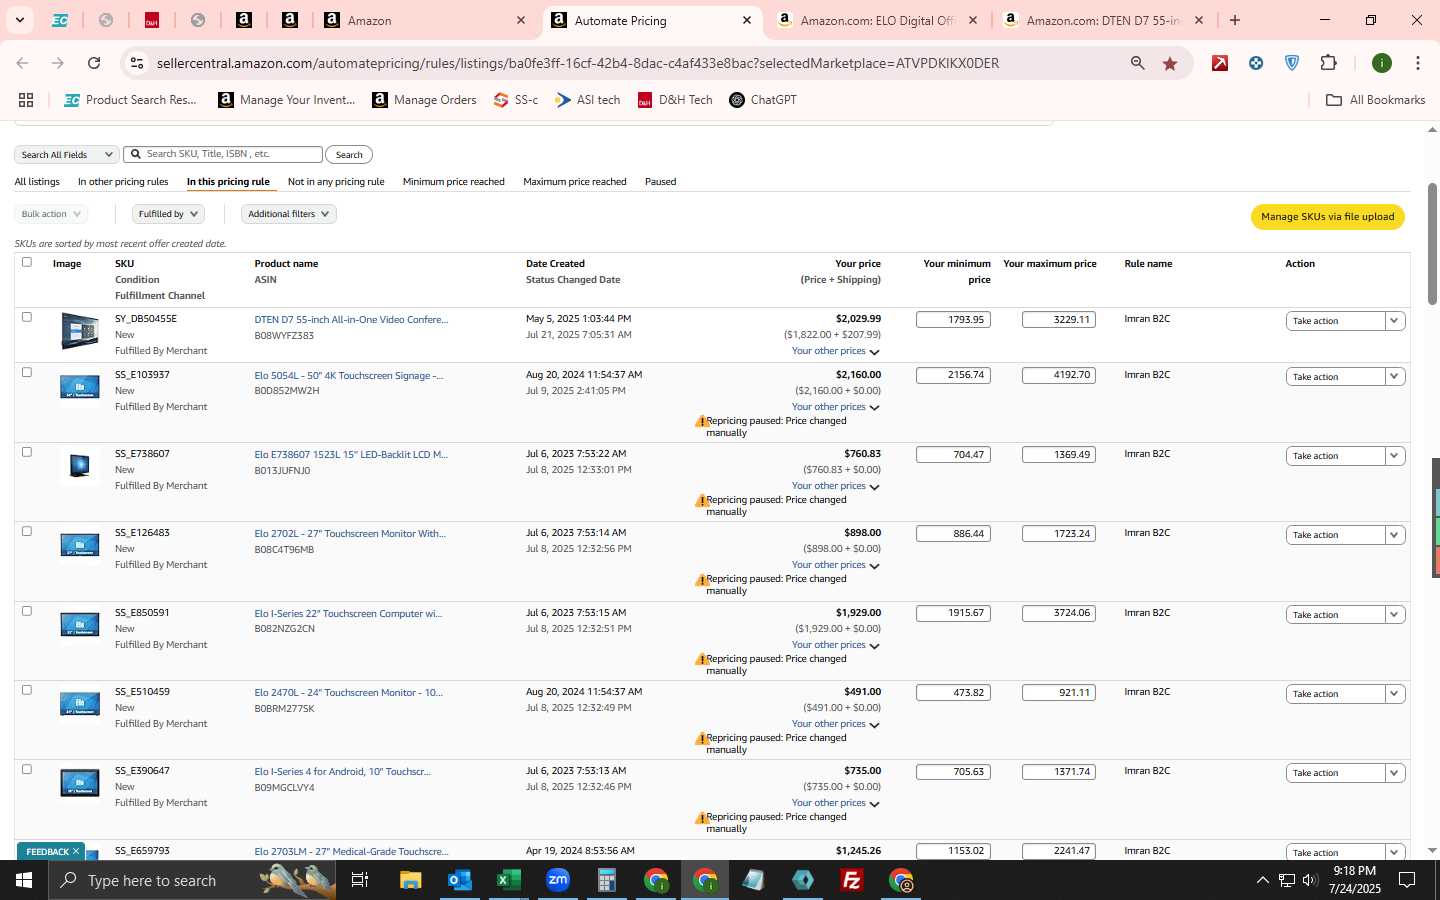Image resolution: width=1440 pixels, height=900 pixels.
Task: Check the box for SKU SS_E103937
Action: coord(27,372)
